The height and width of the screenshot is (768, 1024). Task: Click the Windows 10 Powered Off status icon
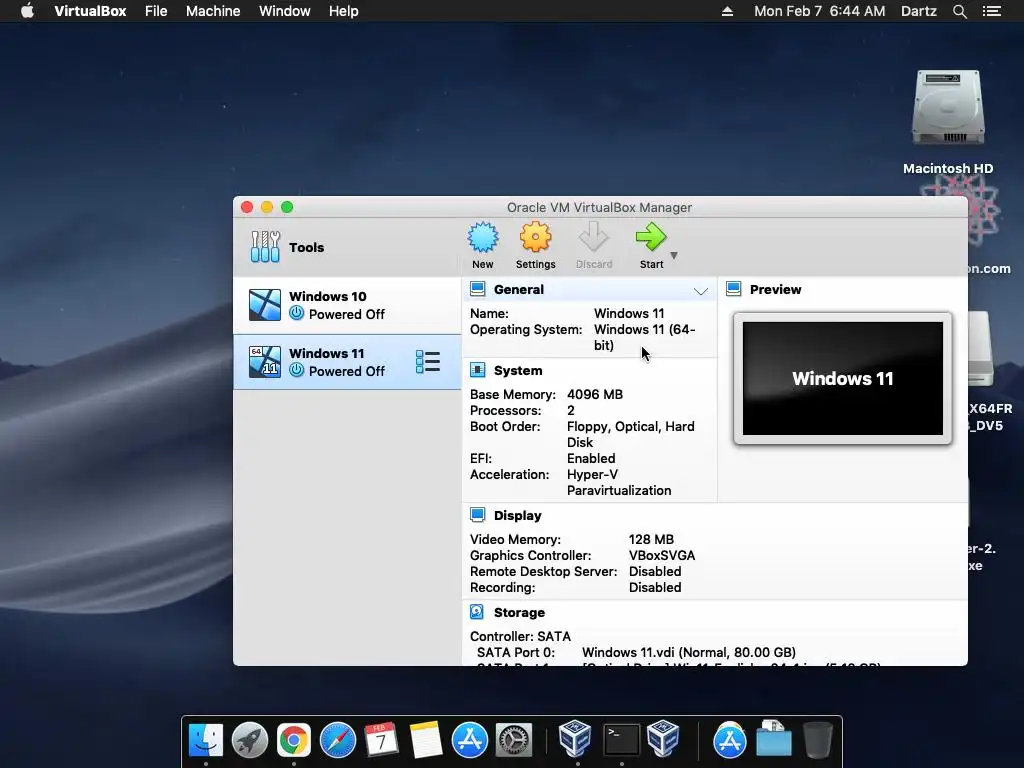click(296, 313)
